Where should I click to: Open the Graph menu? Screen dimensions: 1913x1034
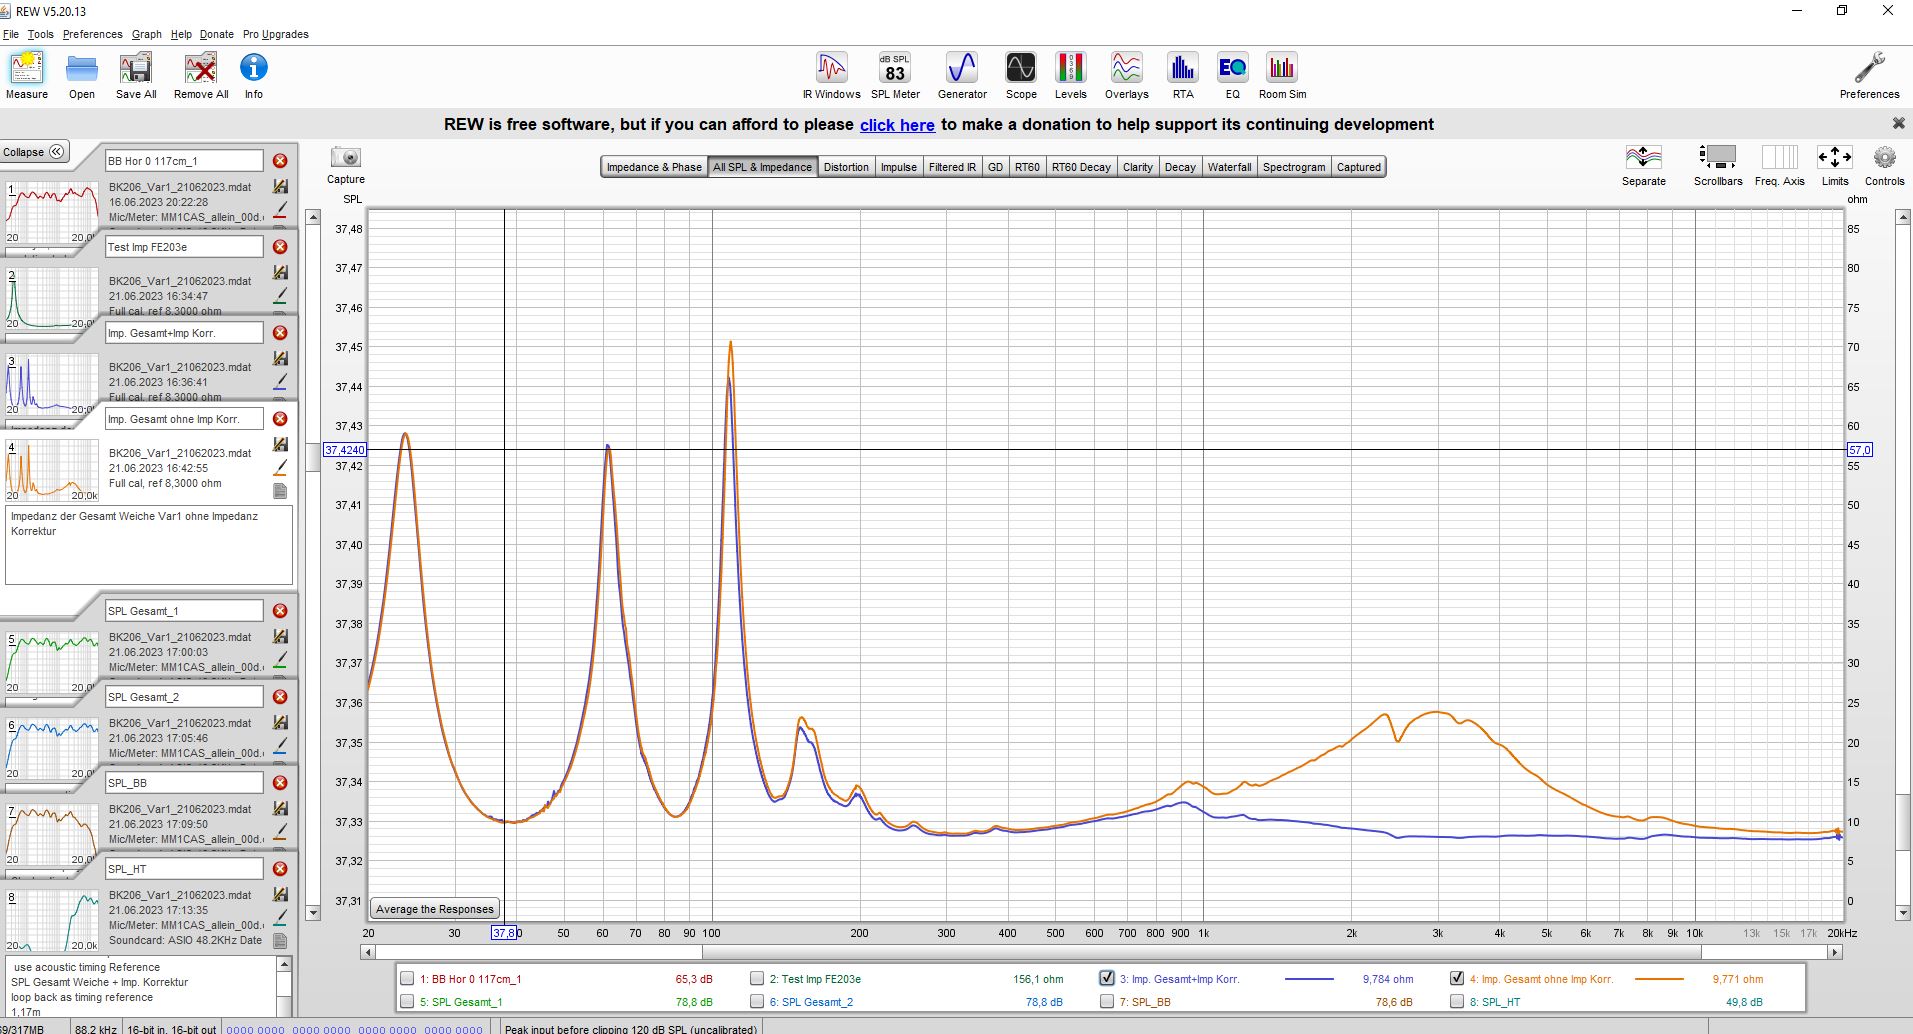tap(147, 34)
